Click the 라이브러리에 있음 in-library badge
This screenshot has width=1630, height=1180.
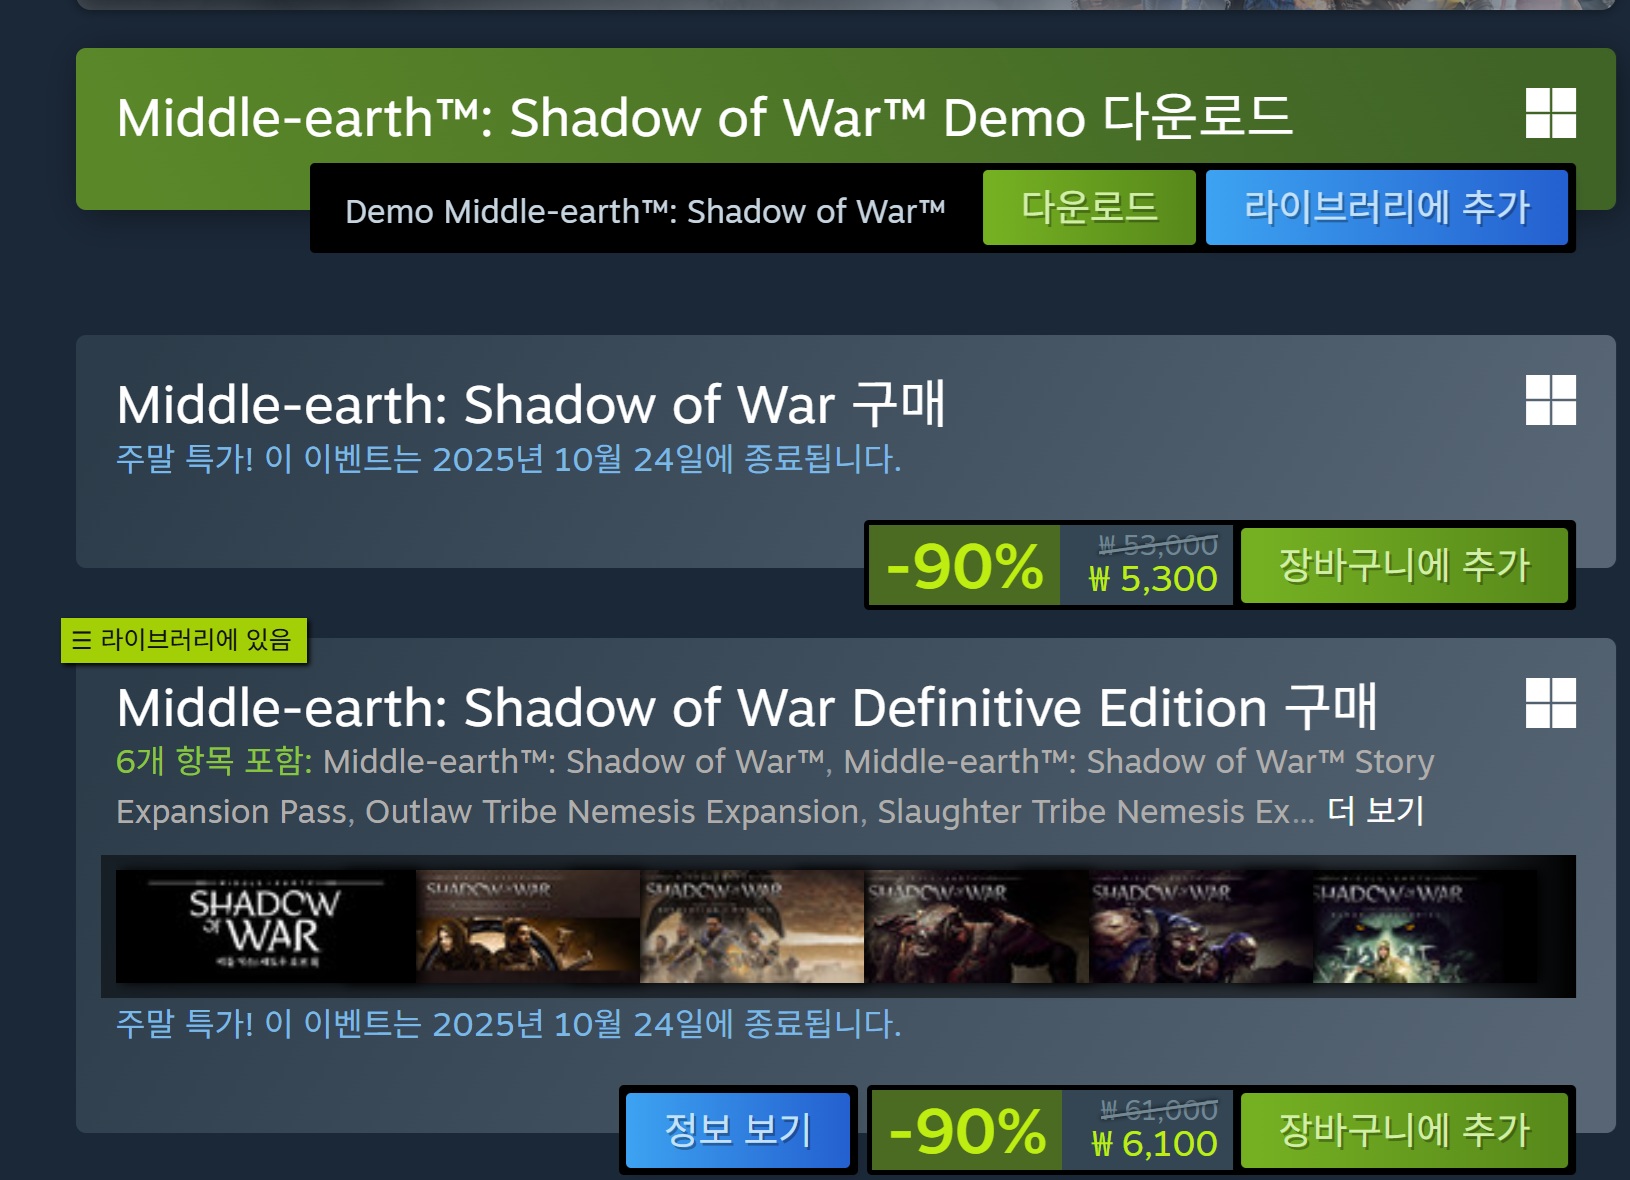(184, 640)
